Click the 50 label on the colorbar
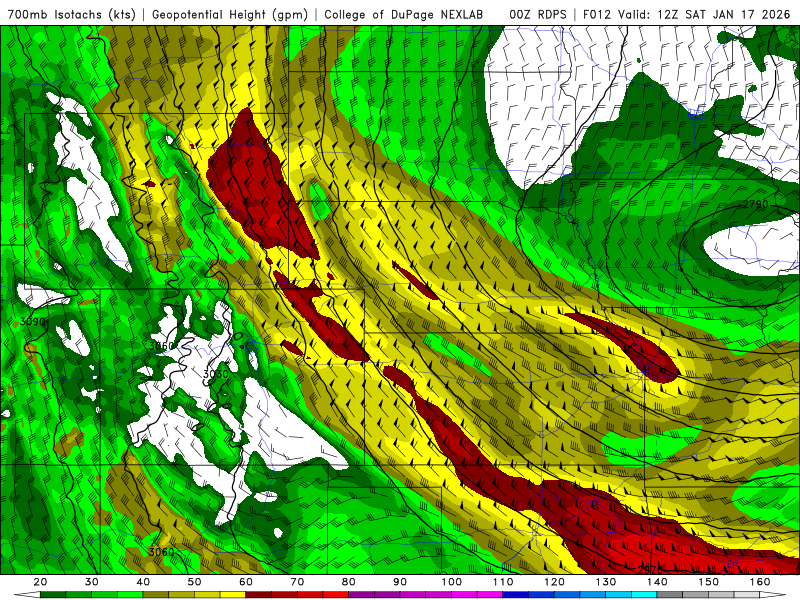This screenshot has height=600, width=800. tap(194, 582)
